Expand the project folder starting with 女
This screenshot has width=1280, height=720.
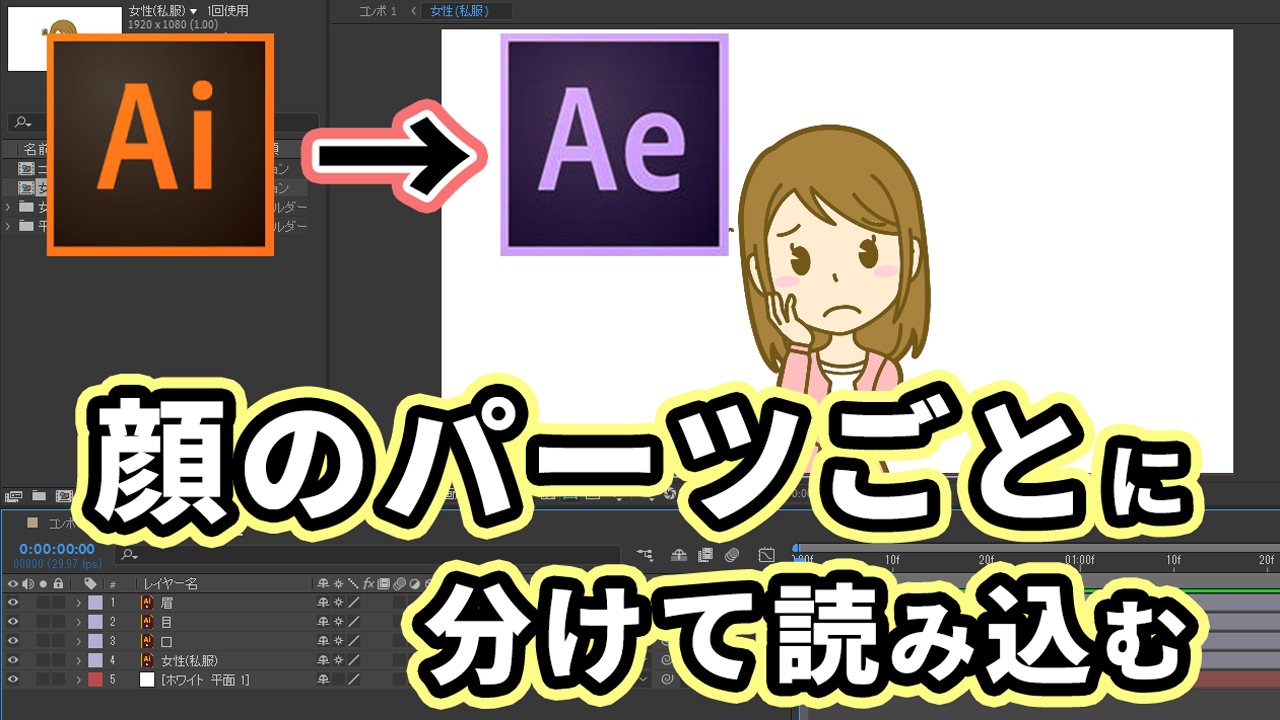click(8, 207)
